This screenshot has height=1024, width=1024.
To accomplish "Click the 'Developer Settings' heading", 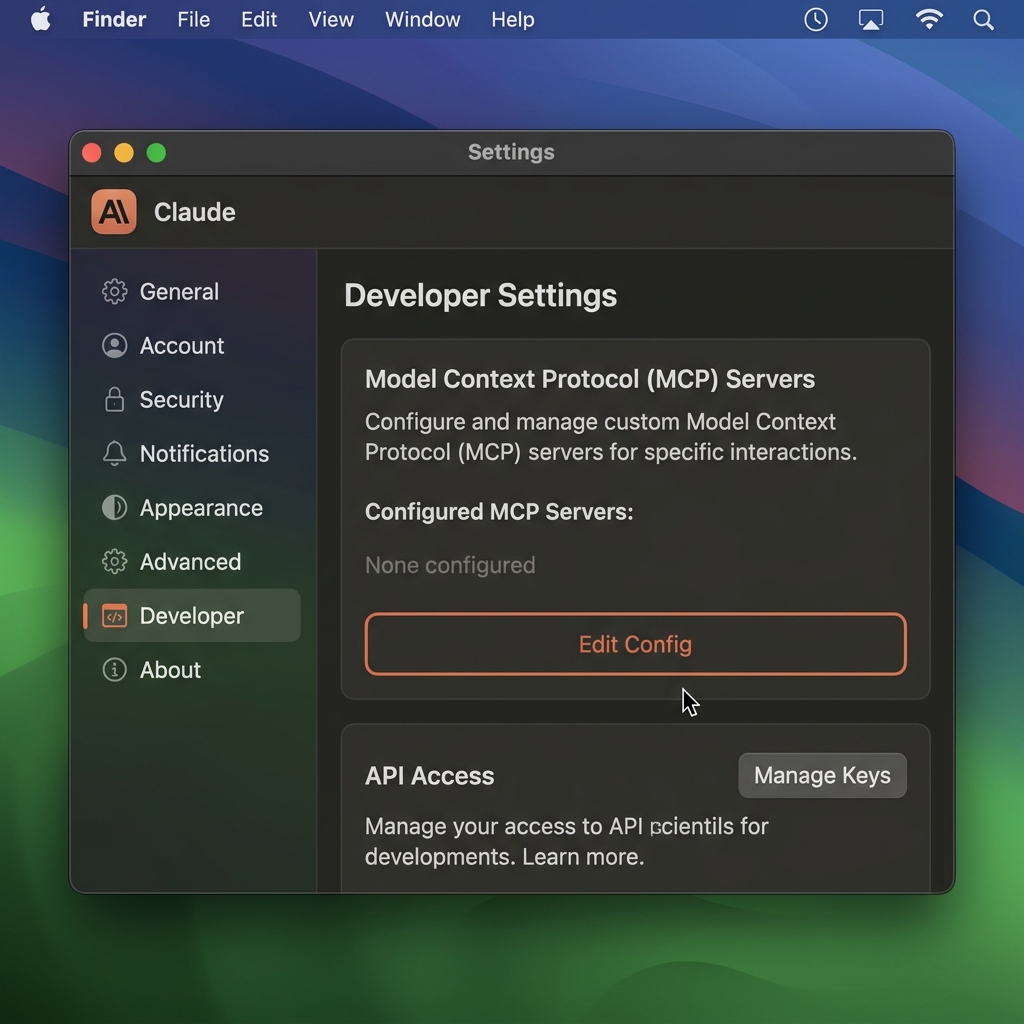I will [x=480, y=295].
